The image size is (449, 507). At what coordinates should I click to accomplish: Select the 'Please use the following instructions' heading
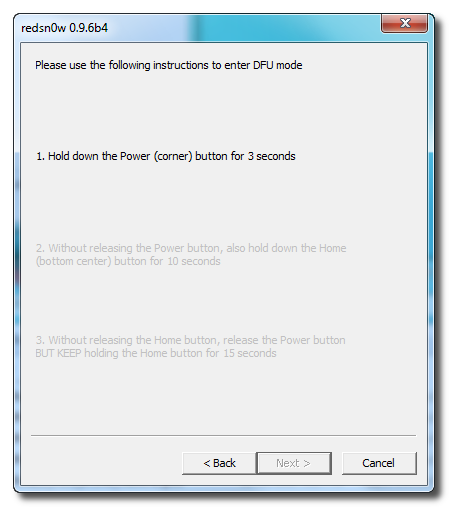(x=169, y=65)
